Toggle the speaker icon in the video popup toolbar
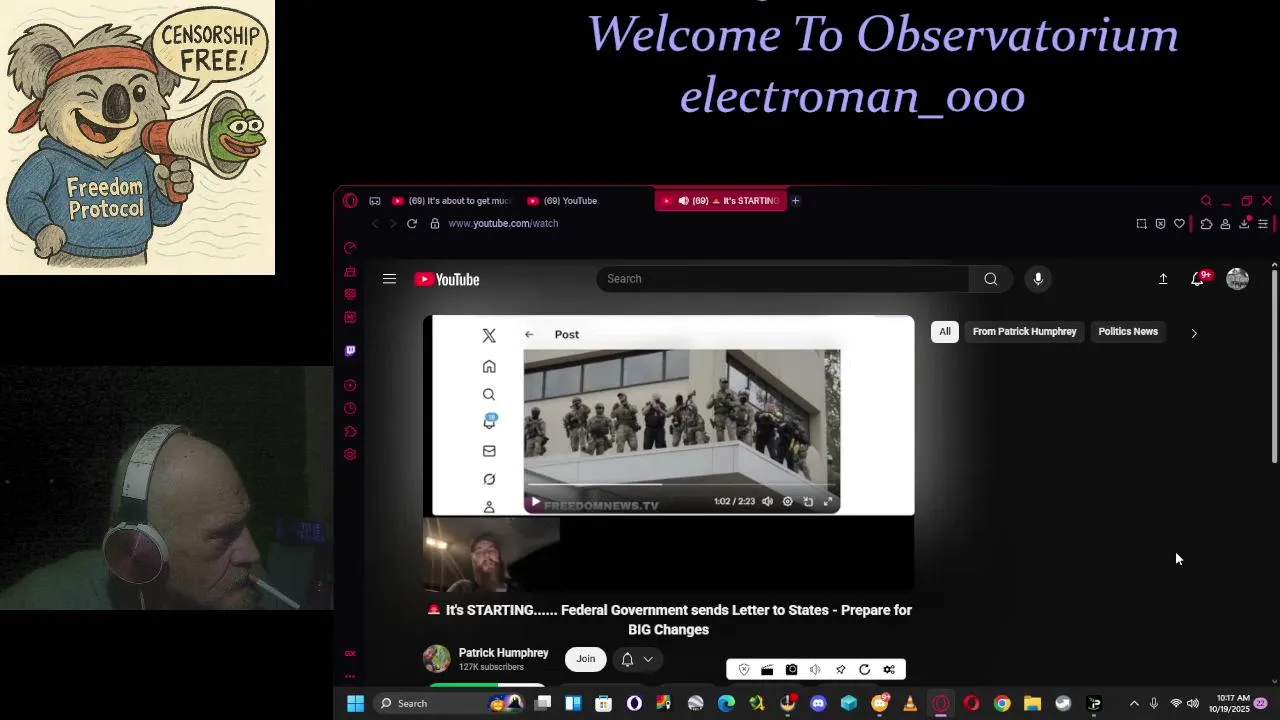Image resolution: width=1280 pixels, height=720 pixels. (815, 670)
